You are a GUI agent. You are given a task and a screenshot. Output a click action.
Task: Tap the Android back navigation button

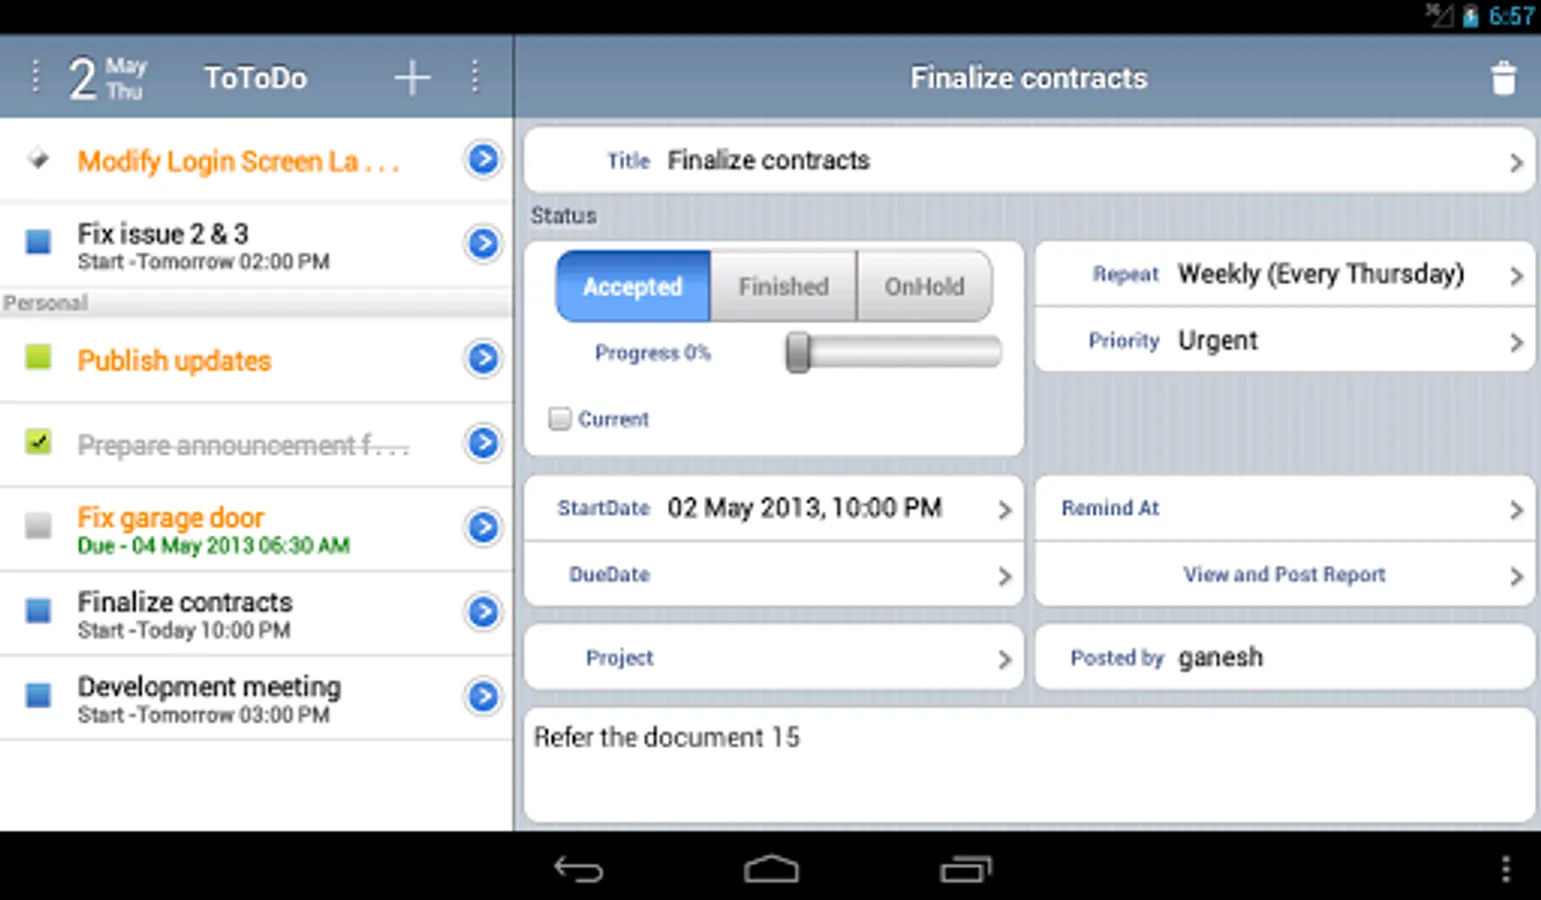click(578, 869)
